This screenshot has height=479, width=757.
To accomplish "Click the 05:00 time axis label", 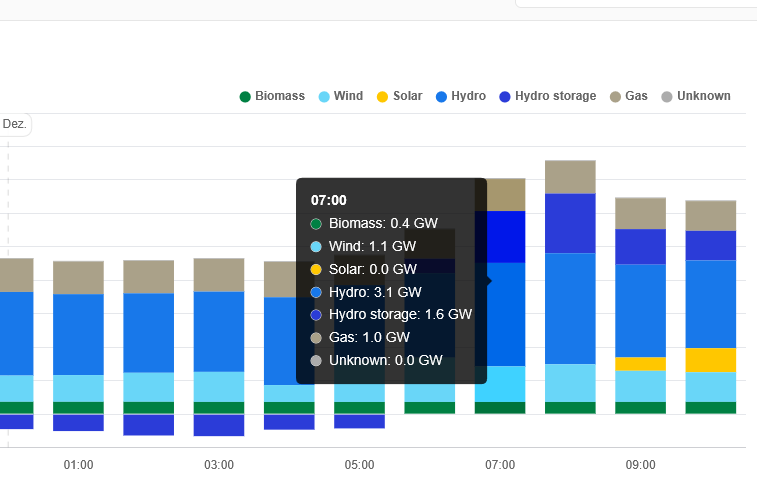I will click(x=359, y=465).
